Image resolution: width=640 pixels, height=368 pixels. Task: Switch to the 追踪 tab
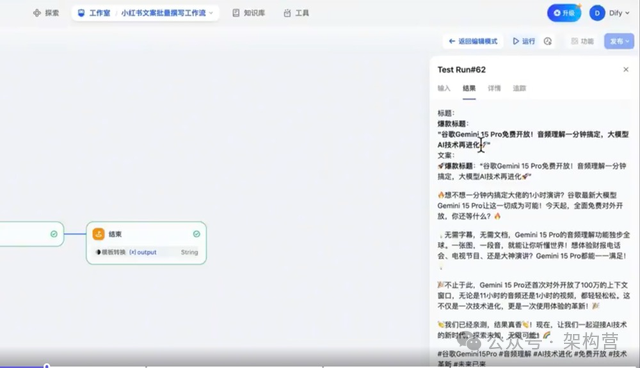519,88
